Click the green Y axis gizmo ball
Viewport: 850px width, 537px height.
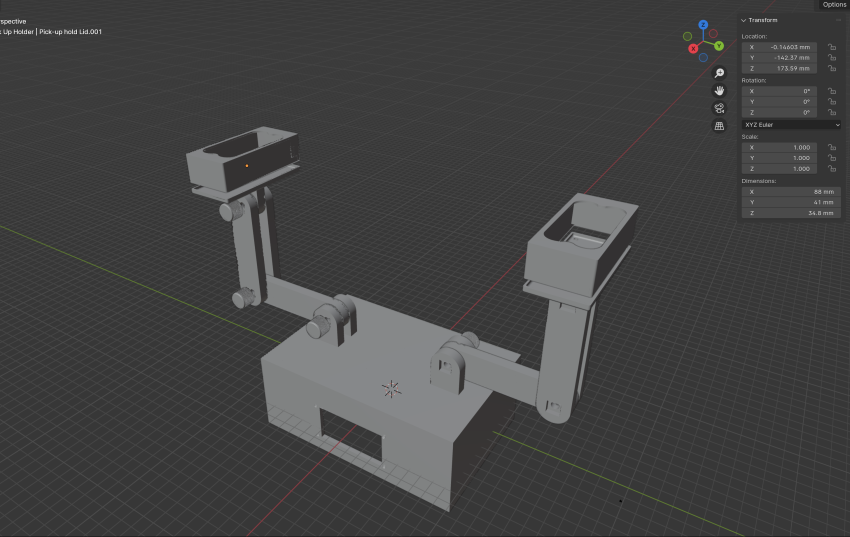(719, 46)
